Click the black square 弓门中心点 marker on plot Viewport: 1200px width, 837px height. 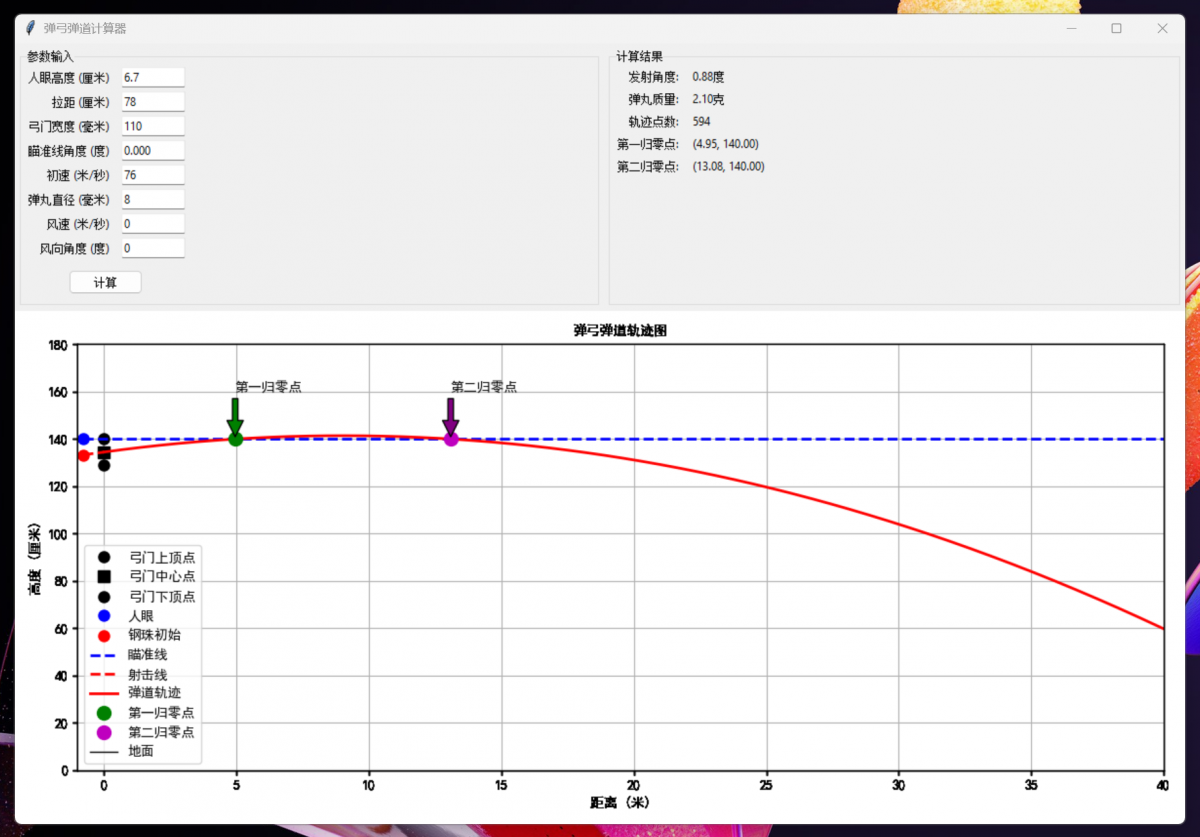pos(104,452)
